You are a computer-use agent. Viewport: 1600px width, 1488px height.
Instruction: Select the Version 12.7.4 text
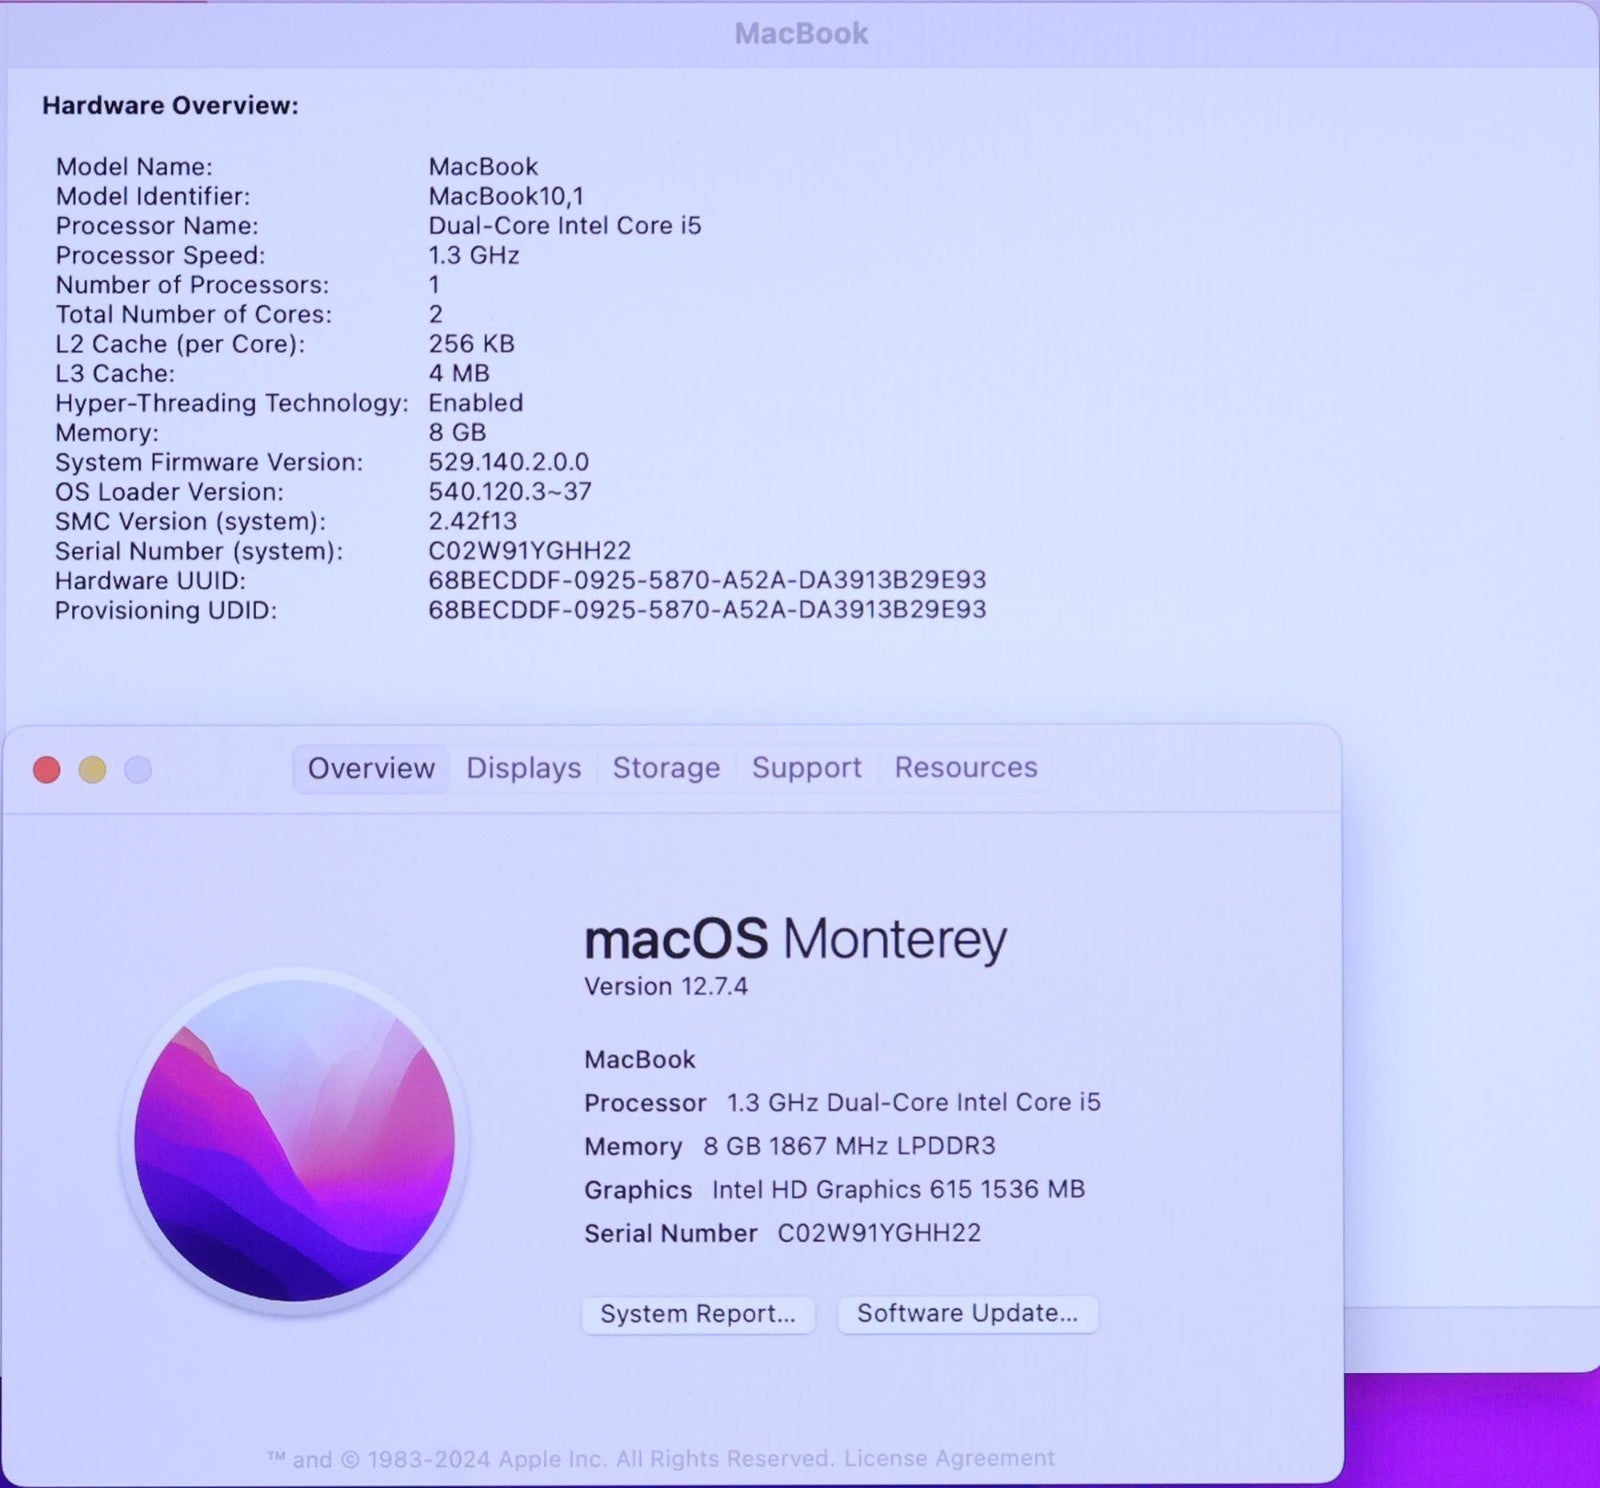pyautogui.click(x=666, y=986)
